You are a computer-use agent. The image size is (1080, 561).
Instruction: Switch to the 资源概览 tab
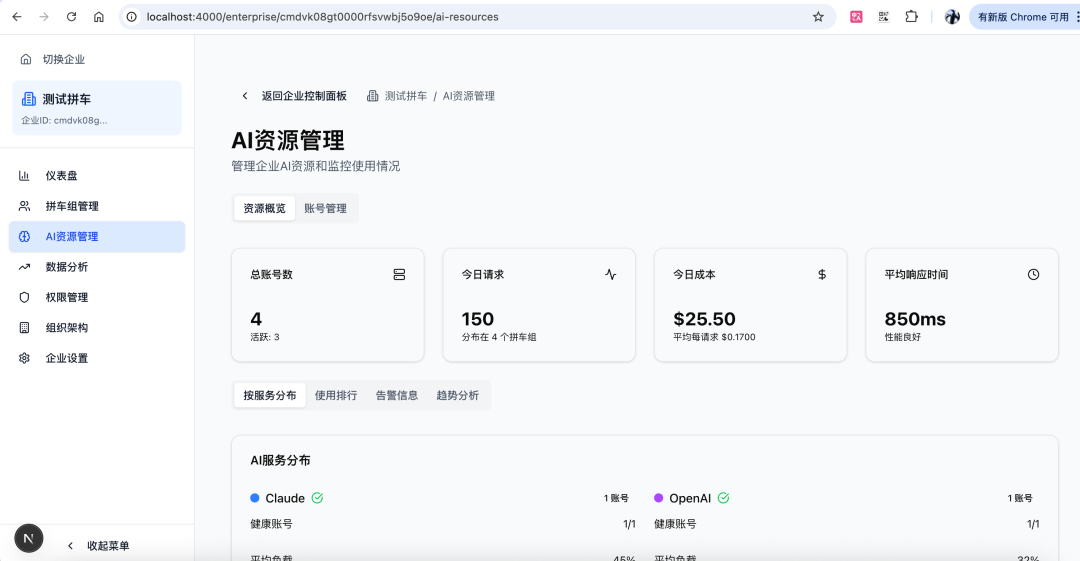click(264, 208)
